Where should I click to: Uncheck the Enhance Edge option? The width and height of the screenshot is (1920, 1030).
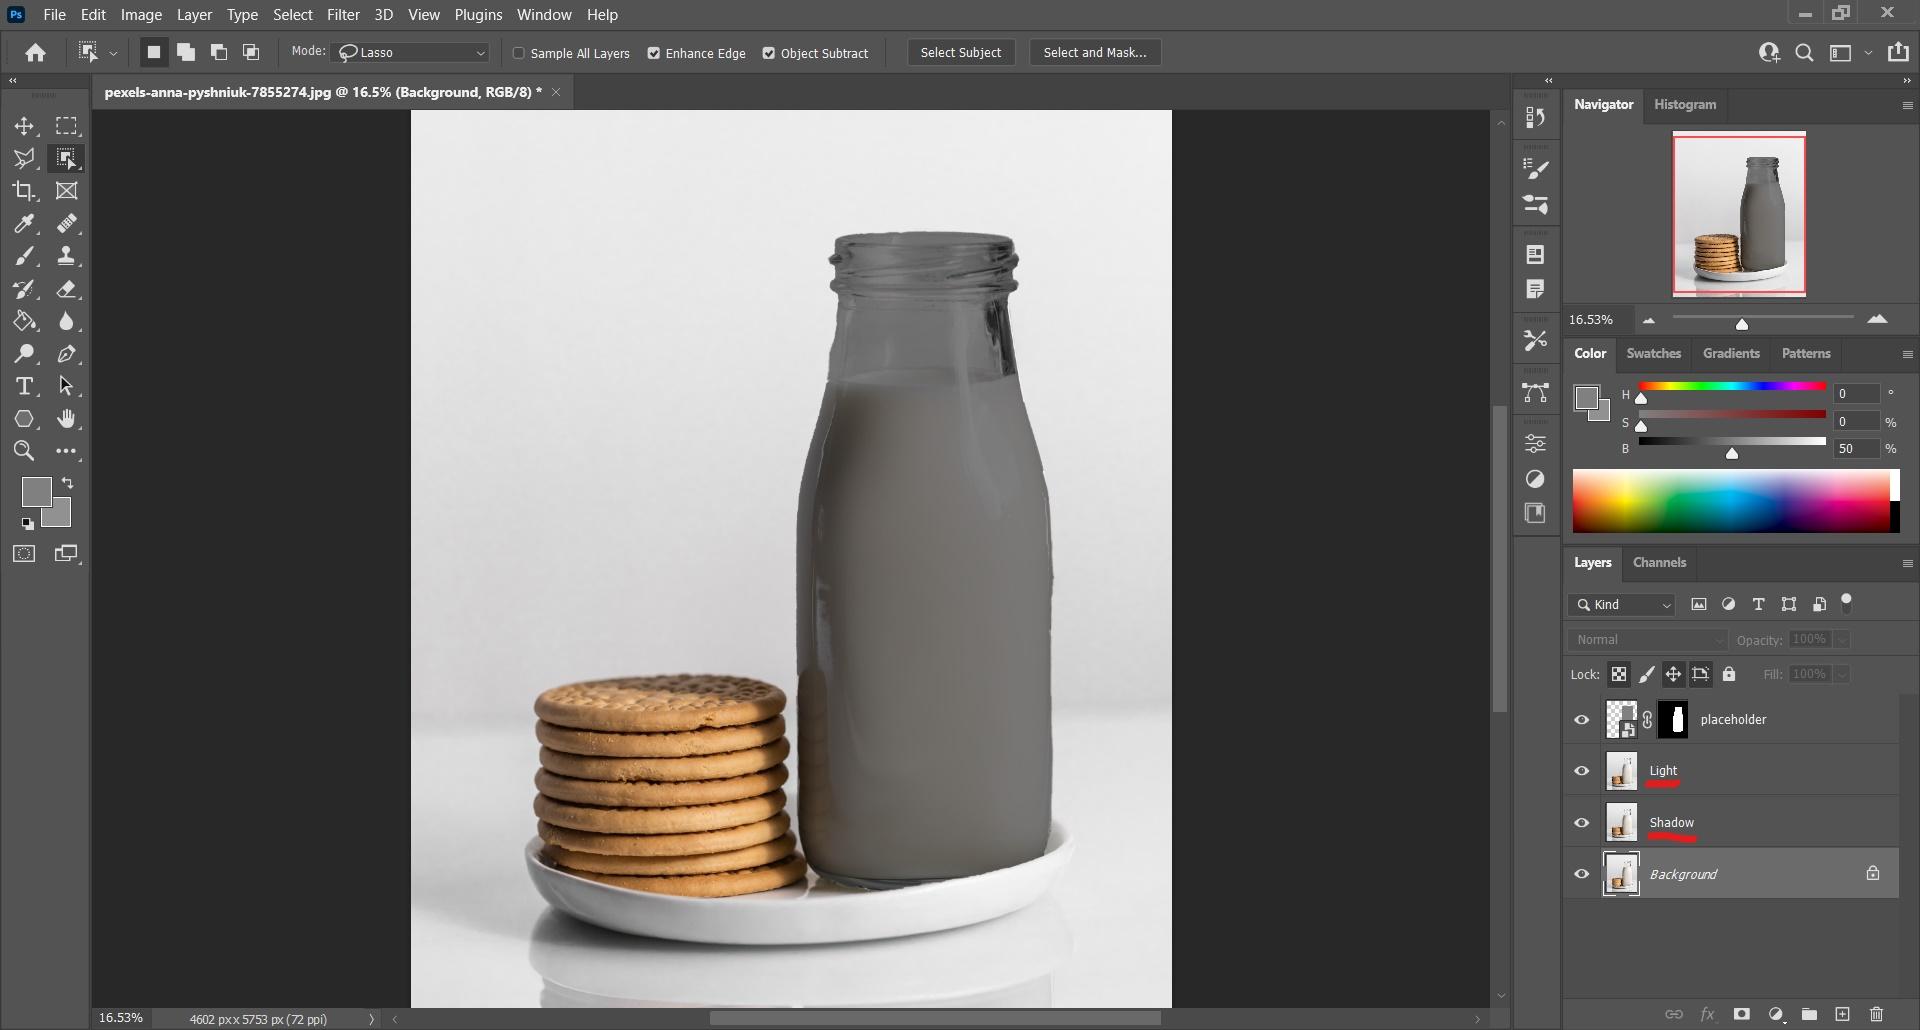[x=654, y=53]
